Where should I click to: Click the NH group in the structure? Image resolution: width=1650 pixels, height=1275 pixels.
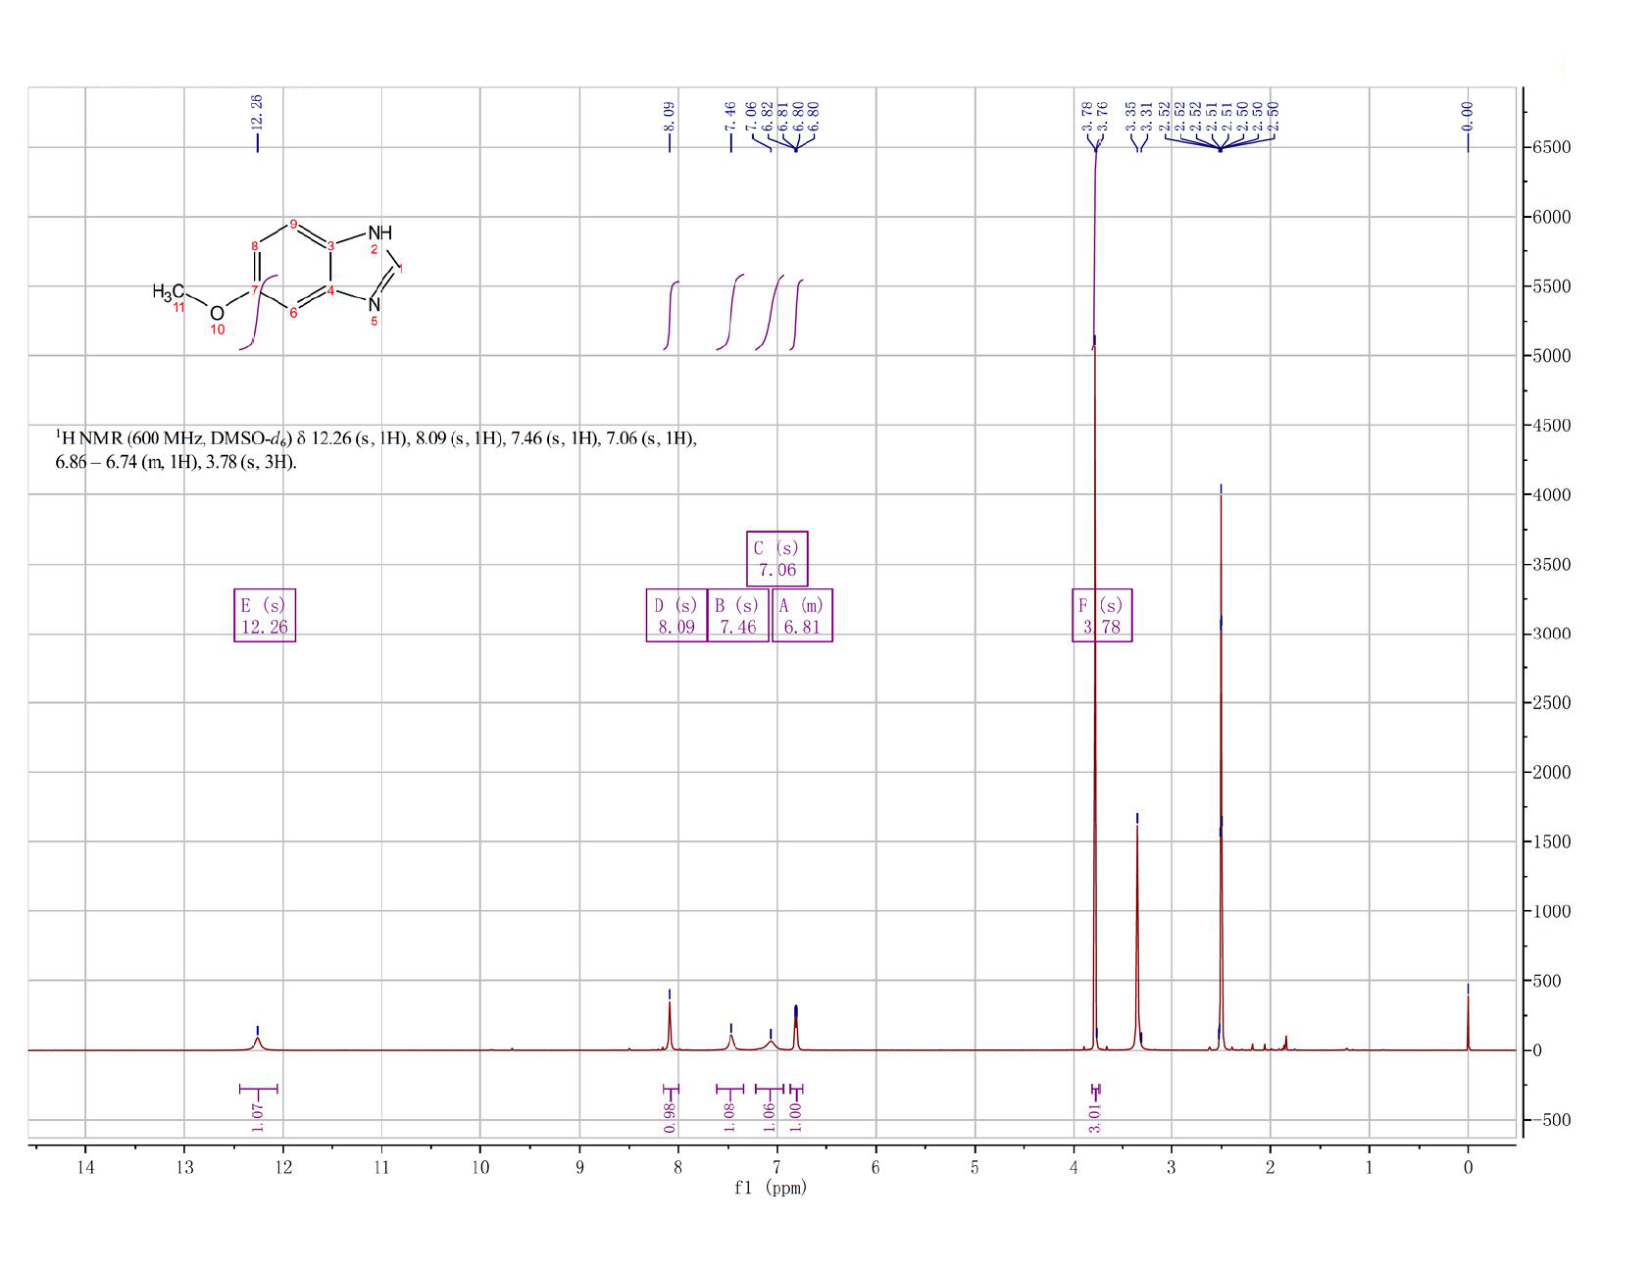click(x=380, y=233)
